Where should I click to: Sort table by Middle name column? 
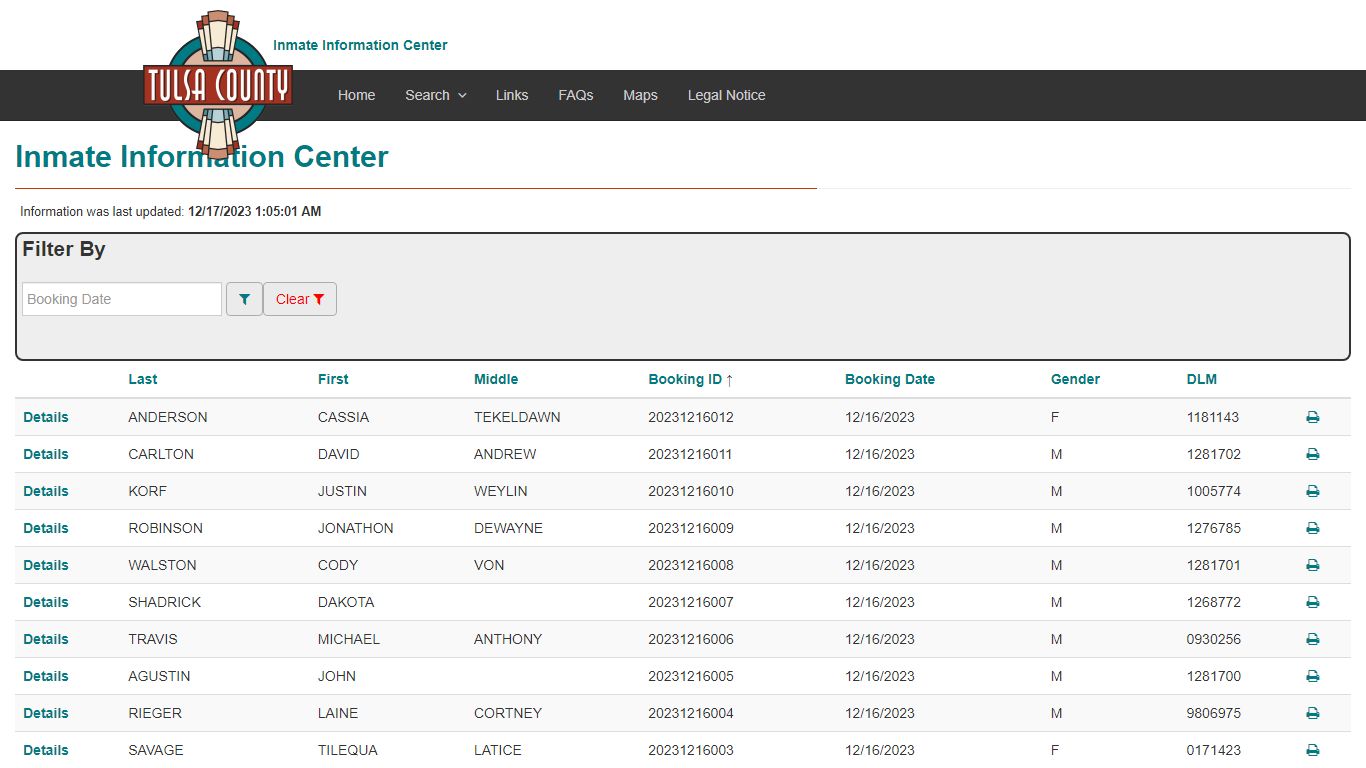tap(496, 379)
